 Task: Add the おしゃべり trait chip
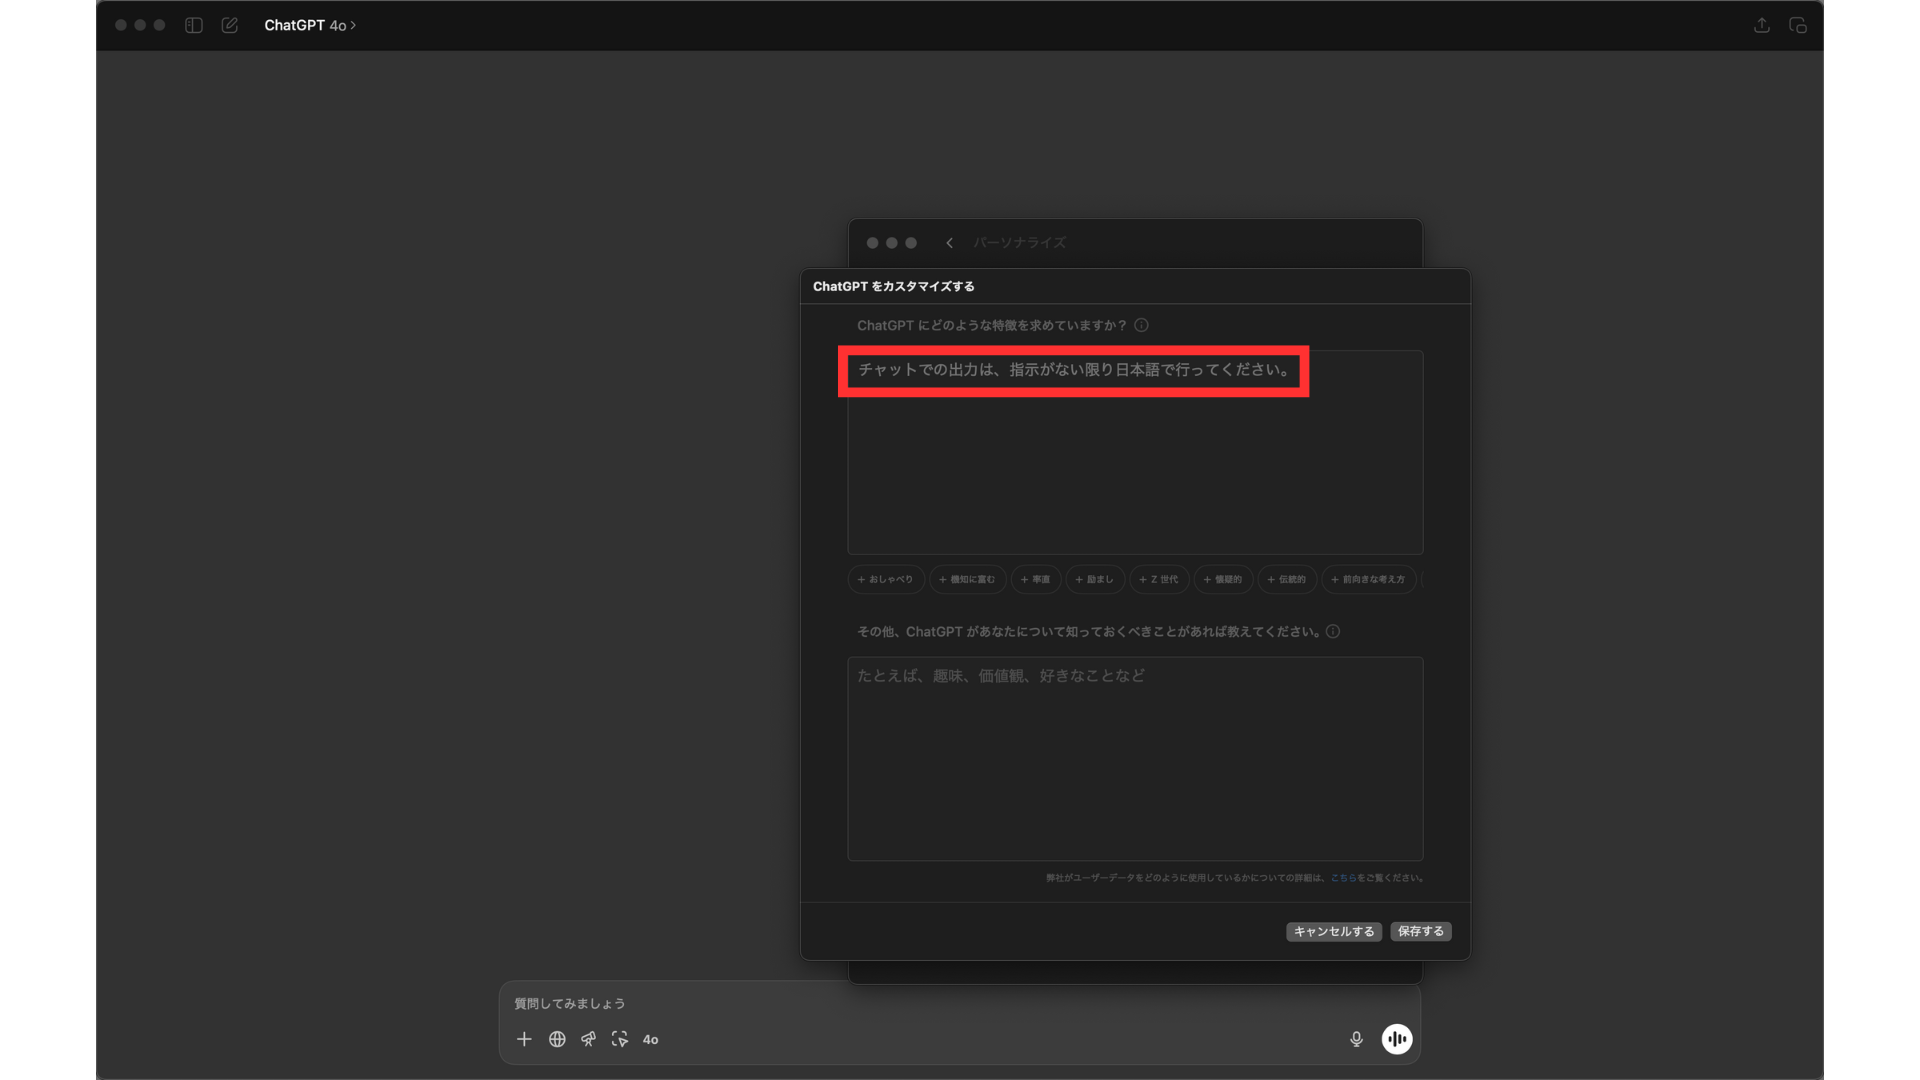(886, 579)
